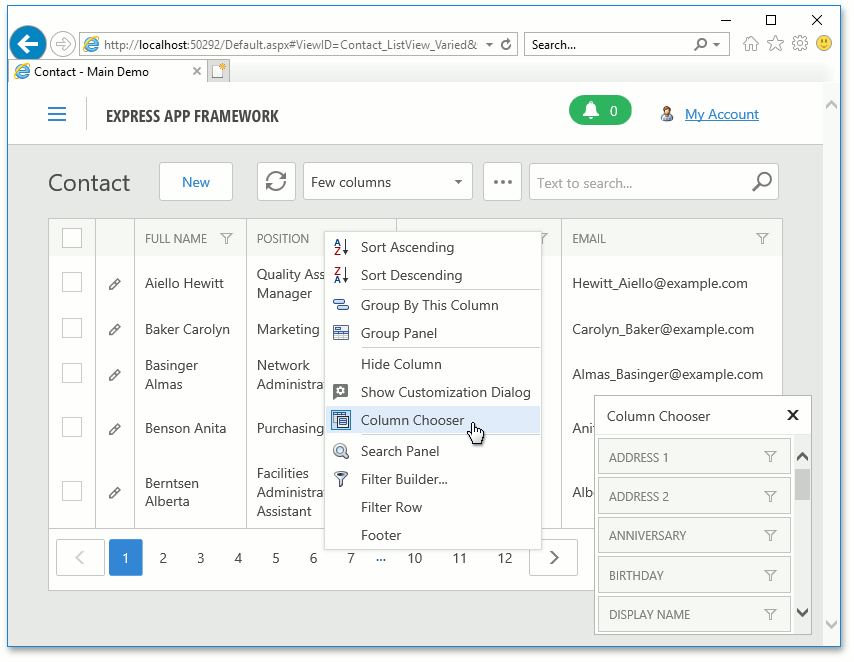The height and width of the screenshot is (662, 854).
Task: Toggle the select-all header checkbox
Action: click(x=72, y=238)
